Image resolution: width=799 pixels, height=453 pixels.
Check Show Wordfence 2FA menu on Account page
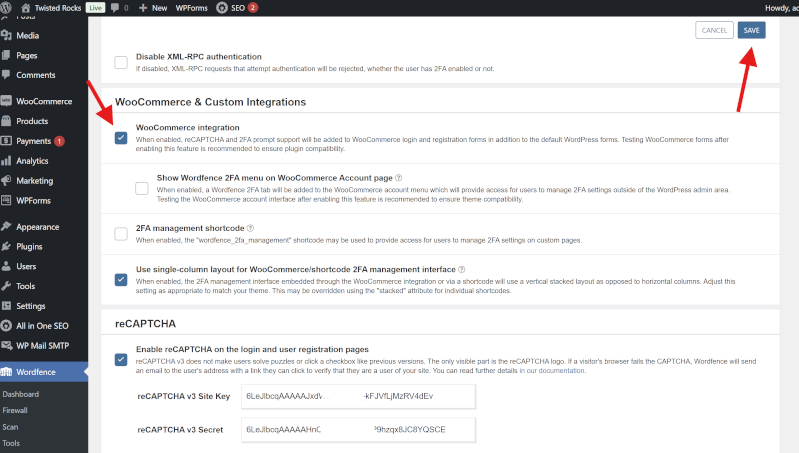[x=142, y=189]
